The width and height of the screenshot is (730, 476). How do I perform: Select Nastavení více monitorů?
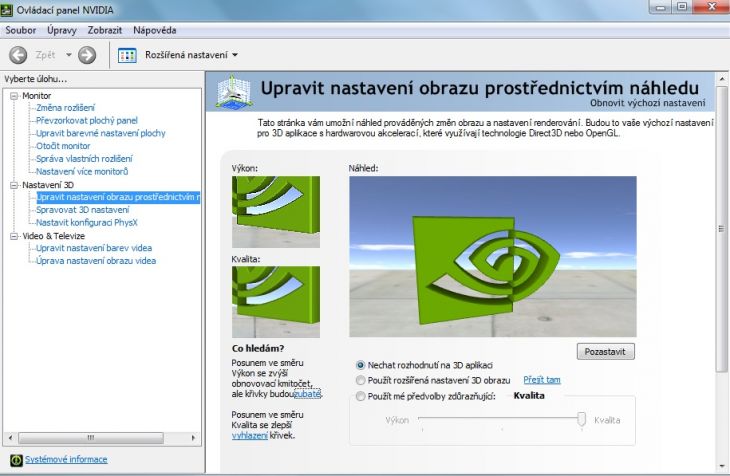(82, 171)
